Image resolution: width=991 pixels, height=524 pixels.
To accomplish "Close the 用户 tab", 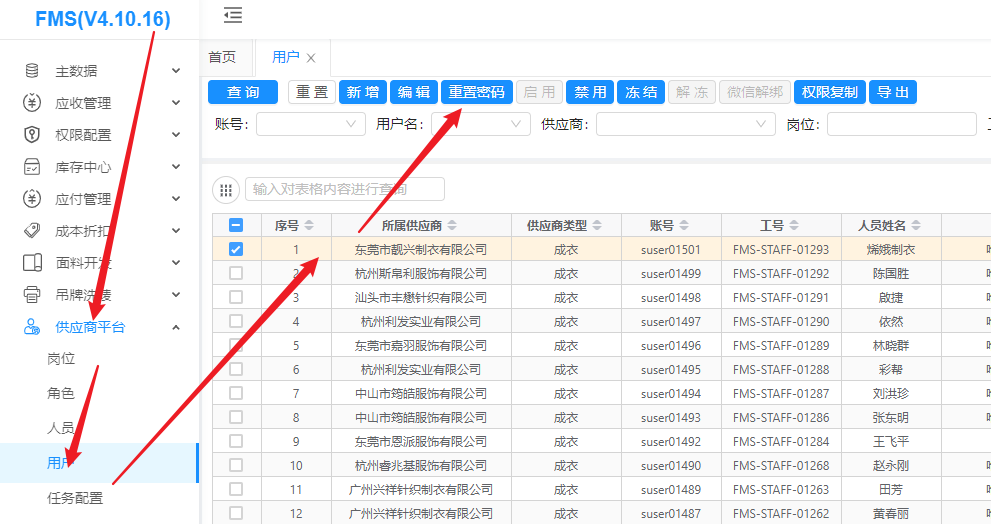I will [x=311, y=58].
